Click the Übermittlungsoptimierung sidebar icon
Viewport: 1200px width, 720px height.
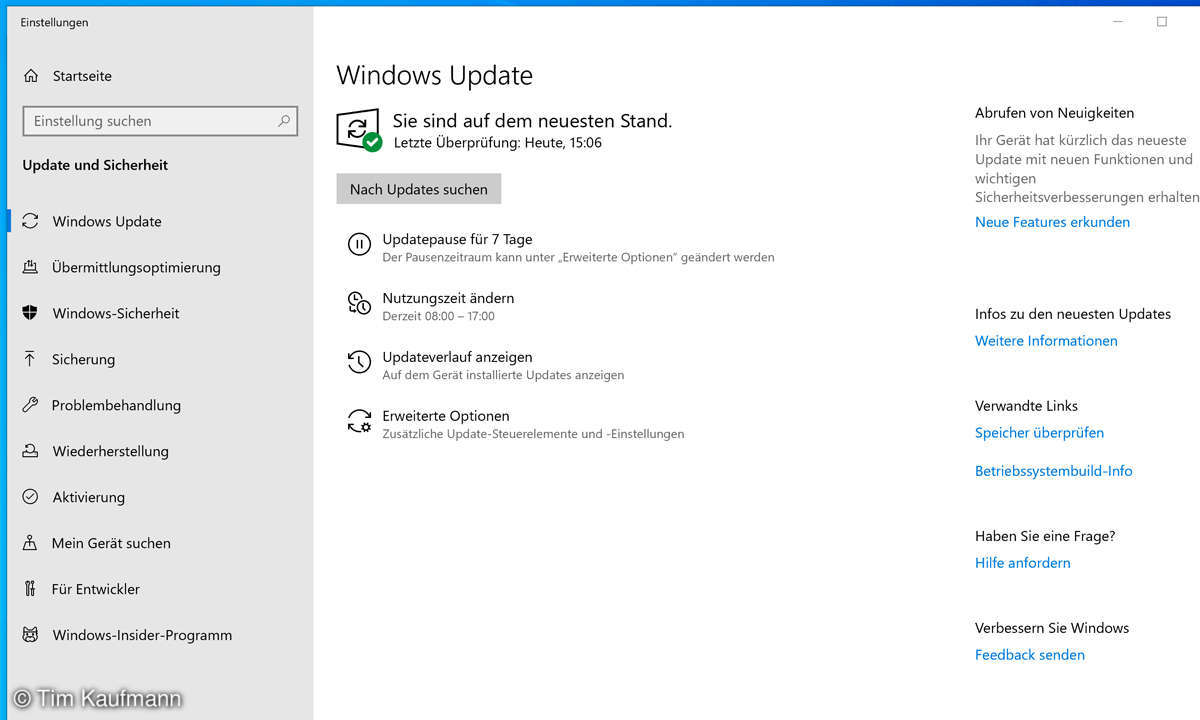pyautogui.click(x=31, y=268)
